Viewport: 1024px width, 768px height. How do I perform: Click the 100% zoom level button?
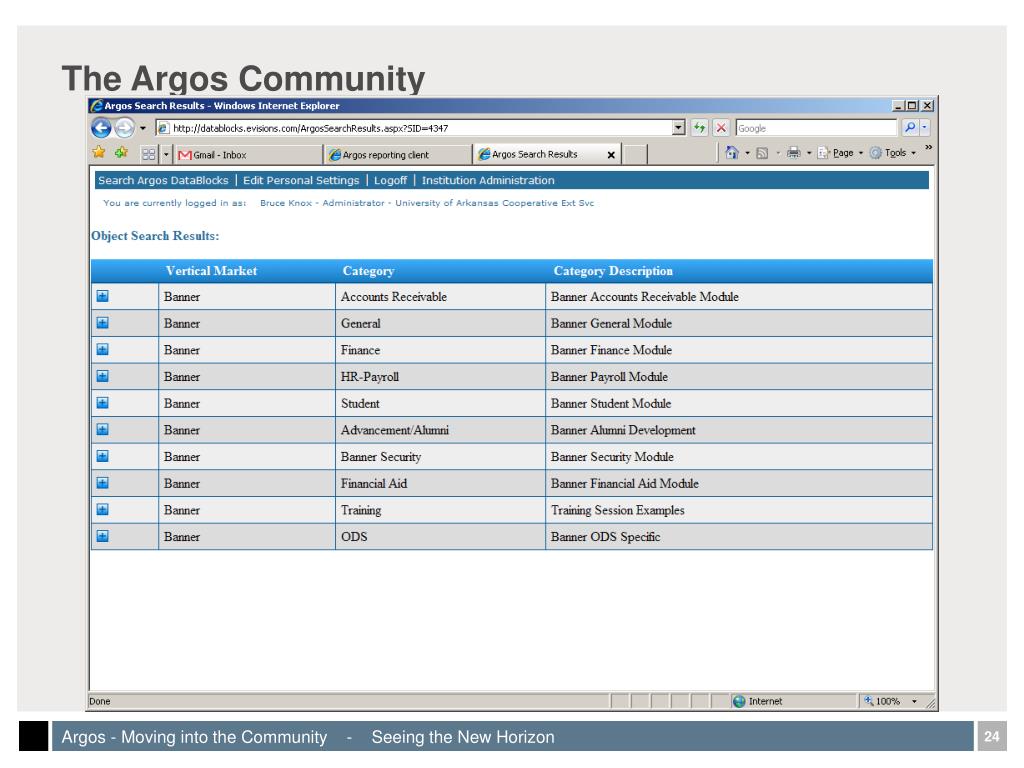click(x=882, y=701)
